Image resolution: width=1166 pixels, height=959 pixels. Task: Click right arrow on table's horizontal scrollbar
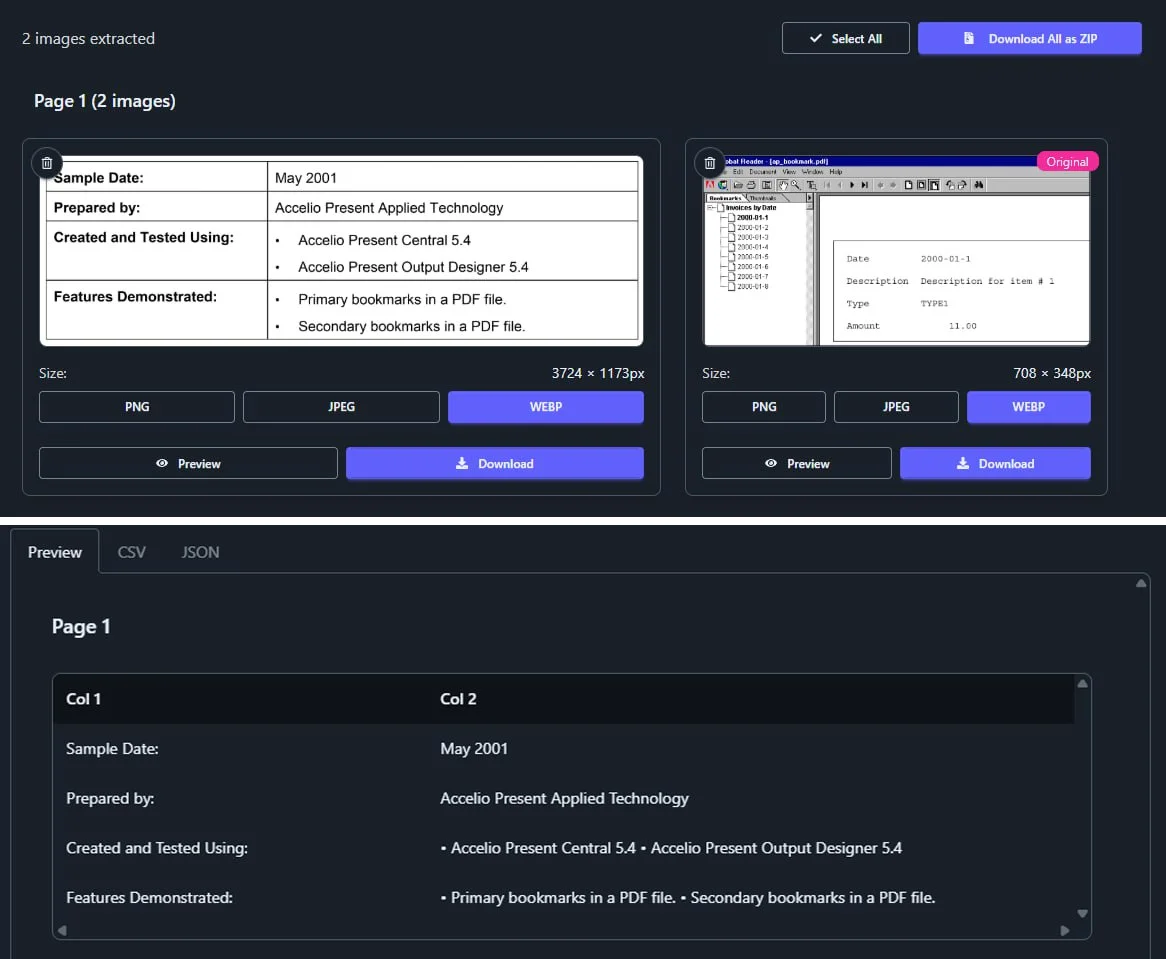click(1064, 931)
